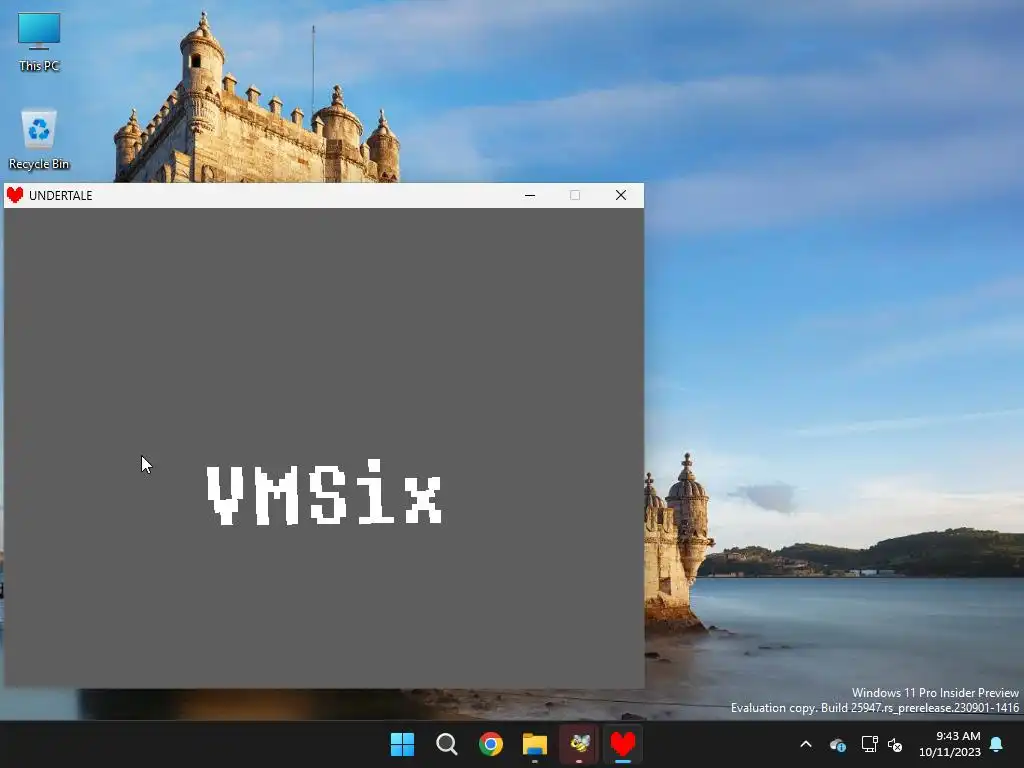Open the This PC desktop icon

[x=39, y=42]
